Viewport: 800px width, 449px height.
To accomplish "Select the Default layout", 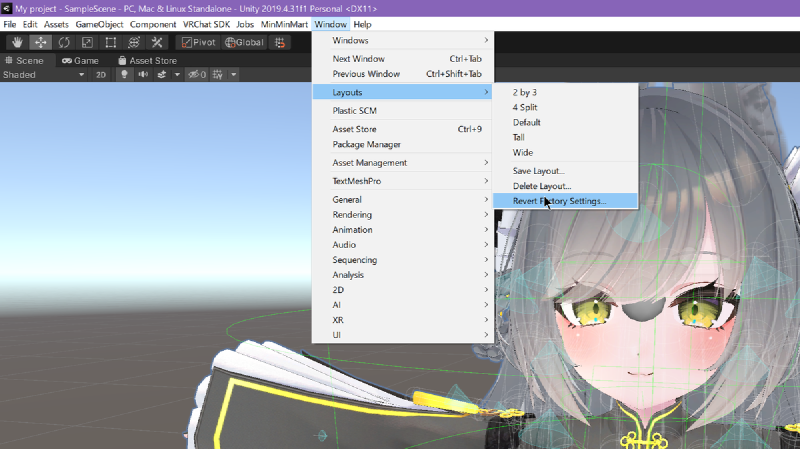I will [565, 122].
